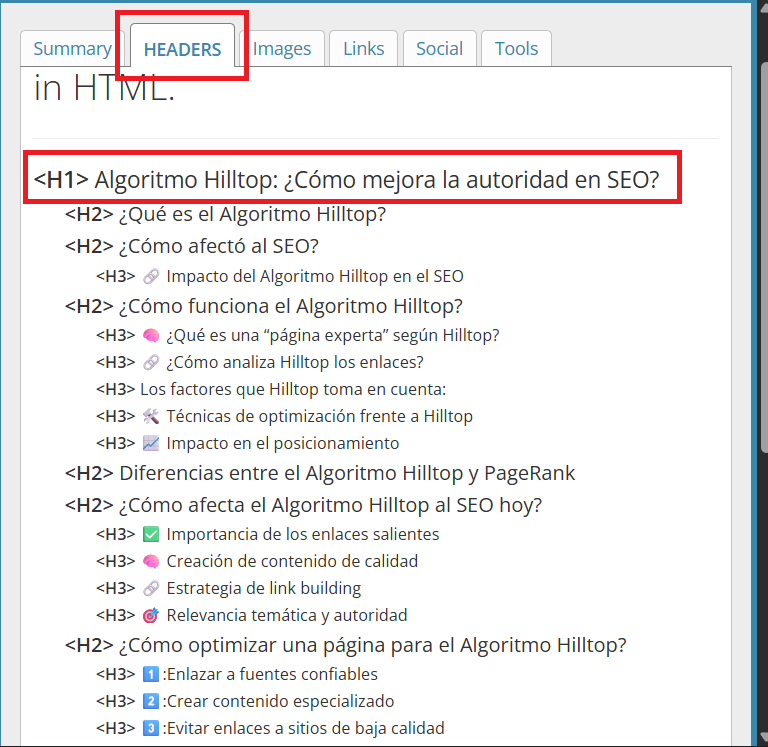Click the brain icon next to página experta heading
Viewport: 768px width, 747px height.
[151, 335]
